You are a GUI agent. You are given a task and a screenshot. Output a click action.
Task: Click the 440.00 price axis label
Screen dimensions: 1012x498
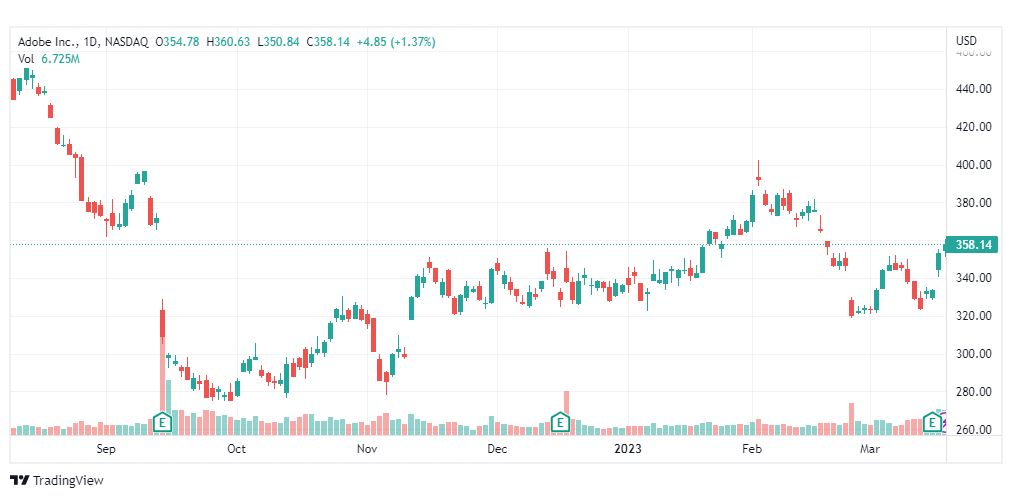point(973,89)
